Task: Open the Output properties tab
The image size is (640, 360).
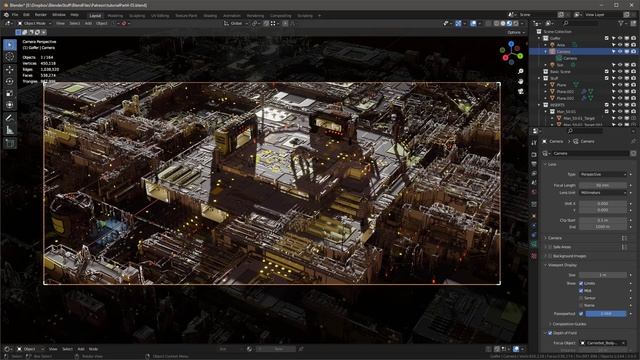Action: click(534, 164)
